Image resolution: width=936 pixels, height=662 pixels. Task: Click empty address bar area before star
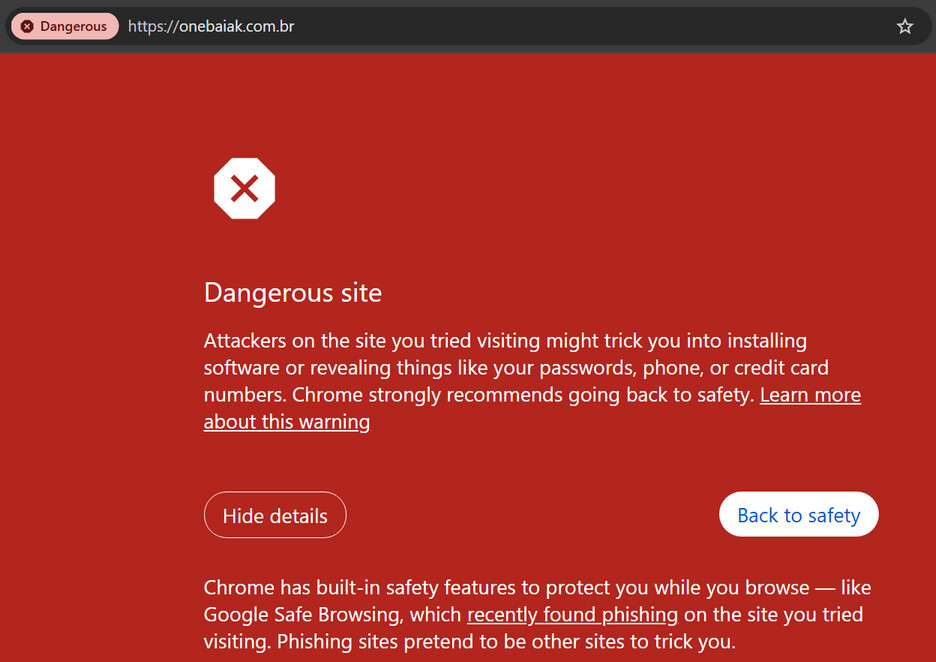click(600, 27)
